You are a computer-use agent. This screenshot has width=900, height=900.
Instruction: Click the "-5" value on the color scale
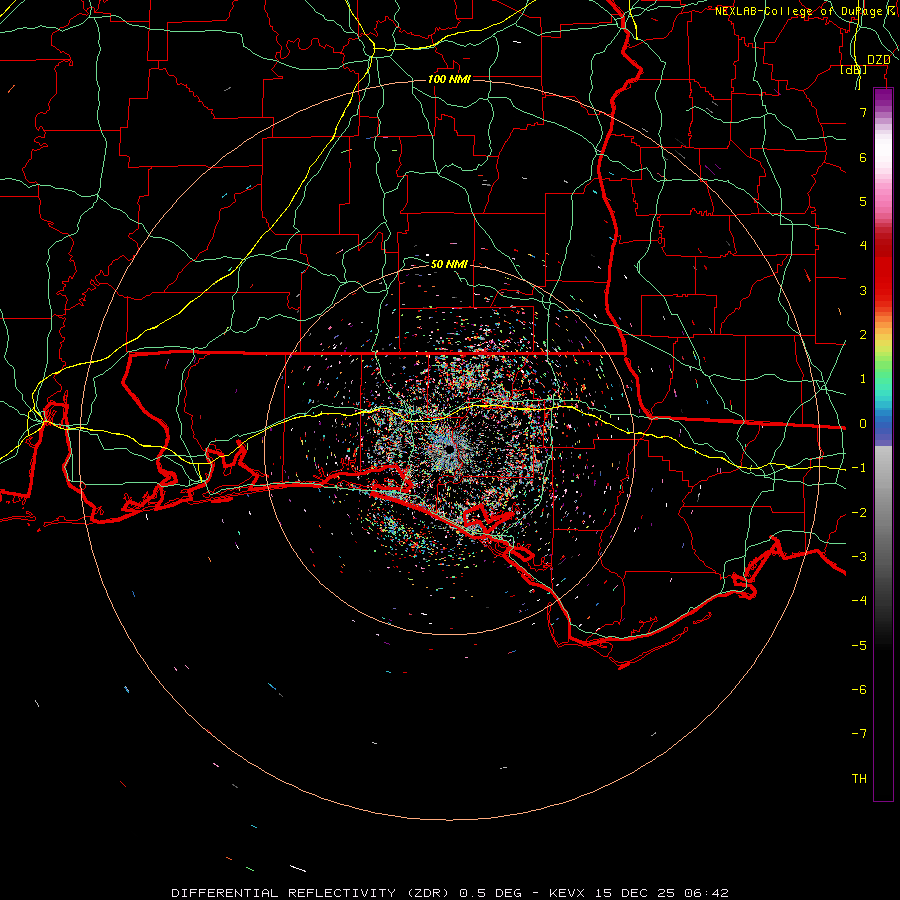pyautogui.click(x=859, y=646)
